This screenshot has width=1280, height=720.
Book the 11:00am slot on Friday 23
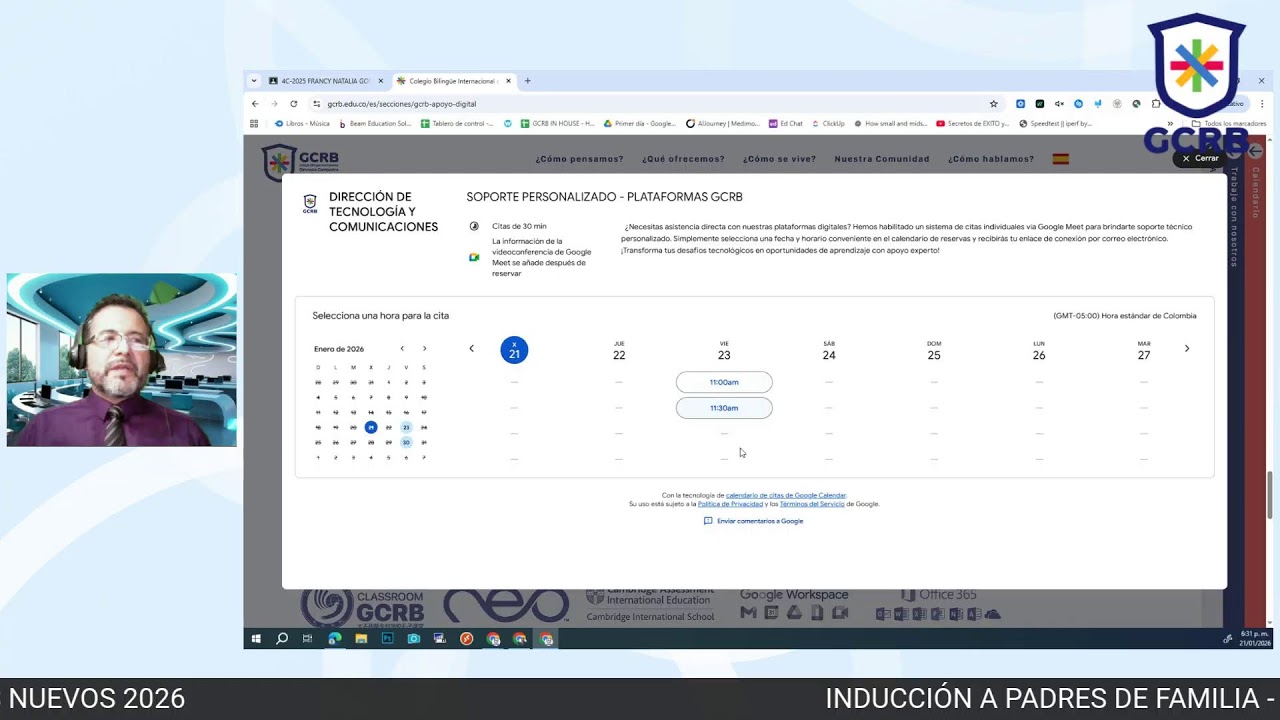pos(724,382)
